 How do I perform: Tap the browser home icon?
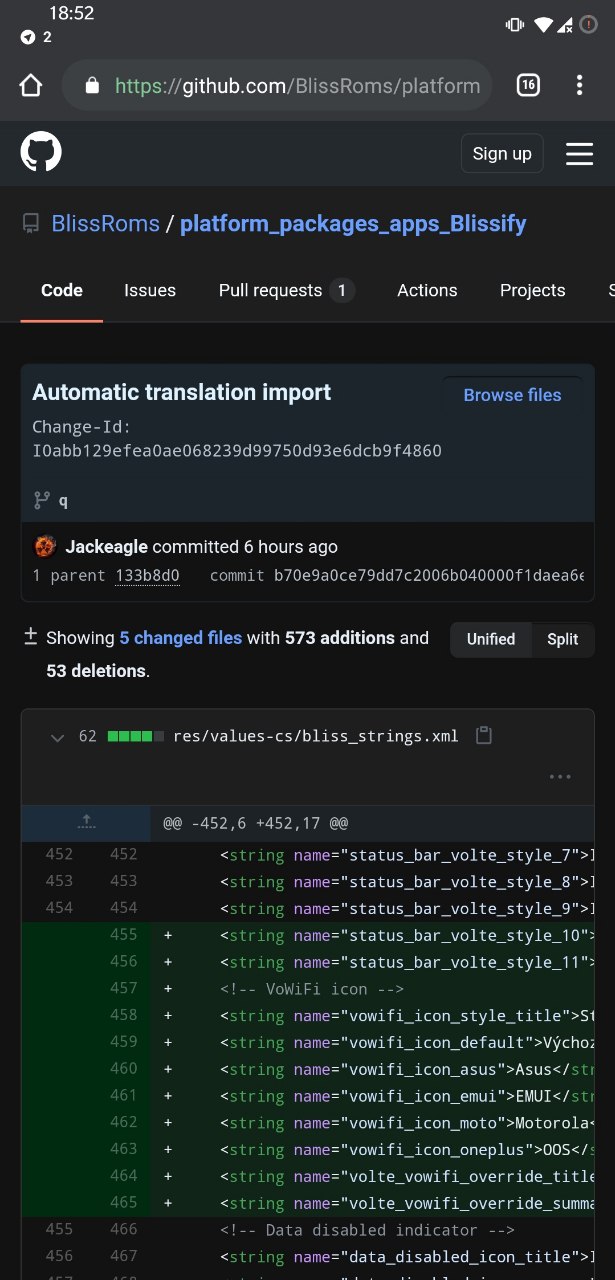coord(31,86)
